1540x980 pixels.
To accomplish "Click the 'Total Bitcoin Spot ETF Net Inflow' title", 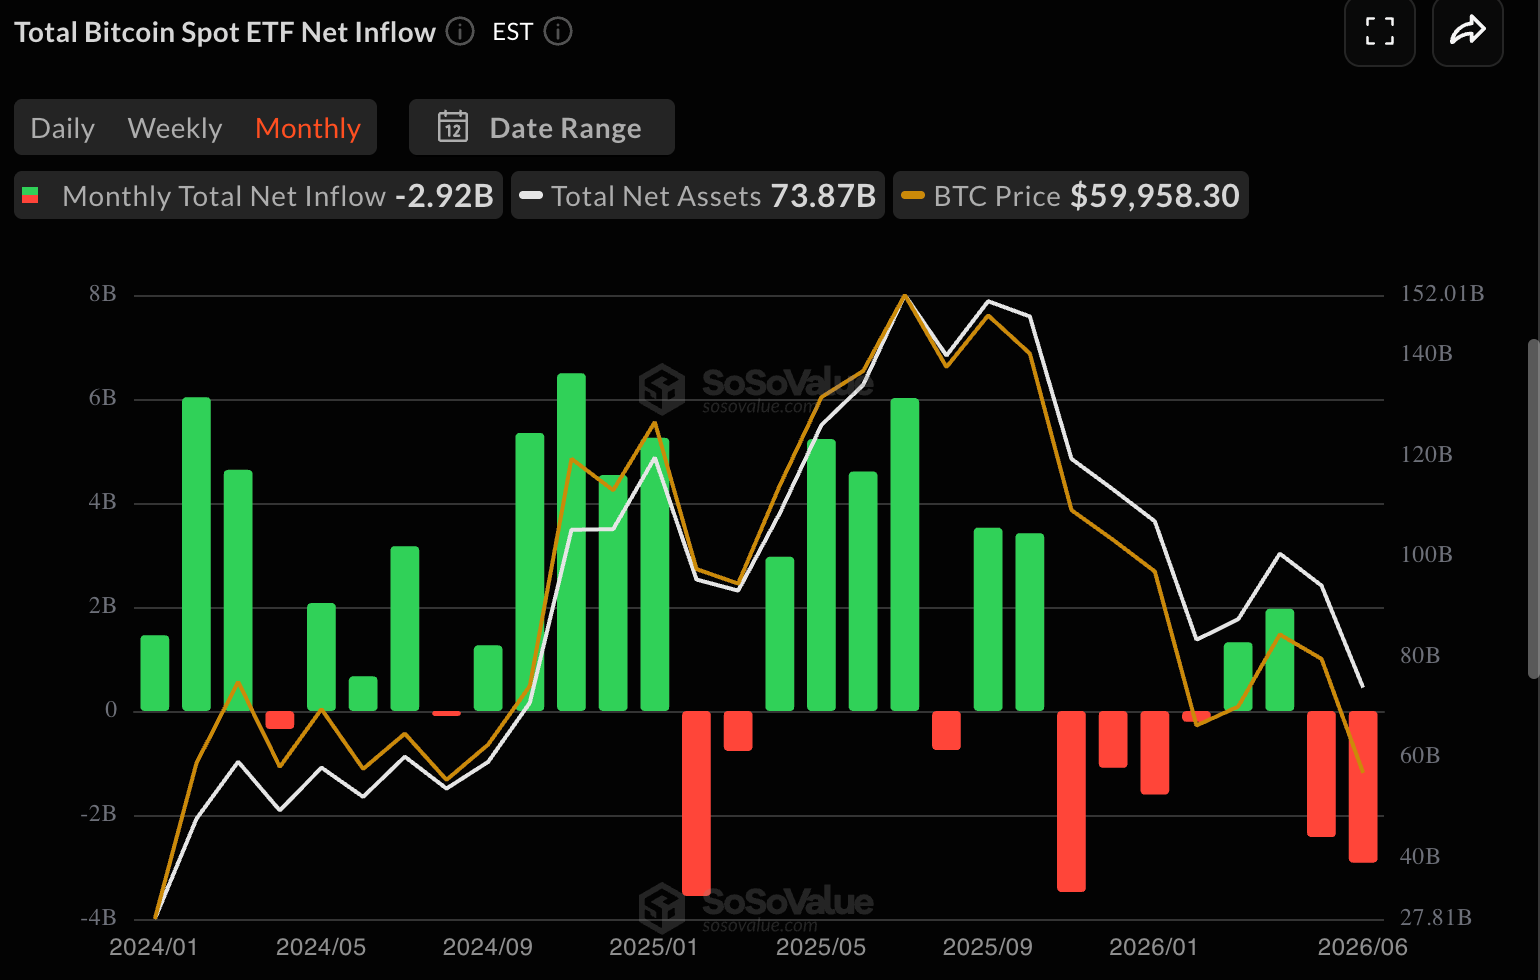I will point(225,32).
